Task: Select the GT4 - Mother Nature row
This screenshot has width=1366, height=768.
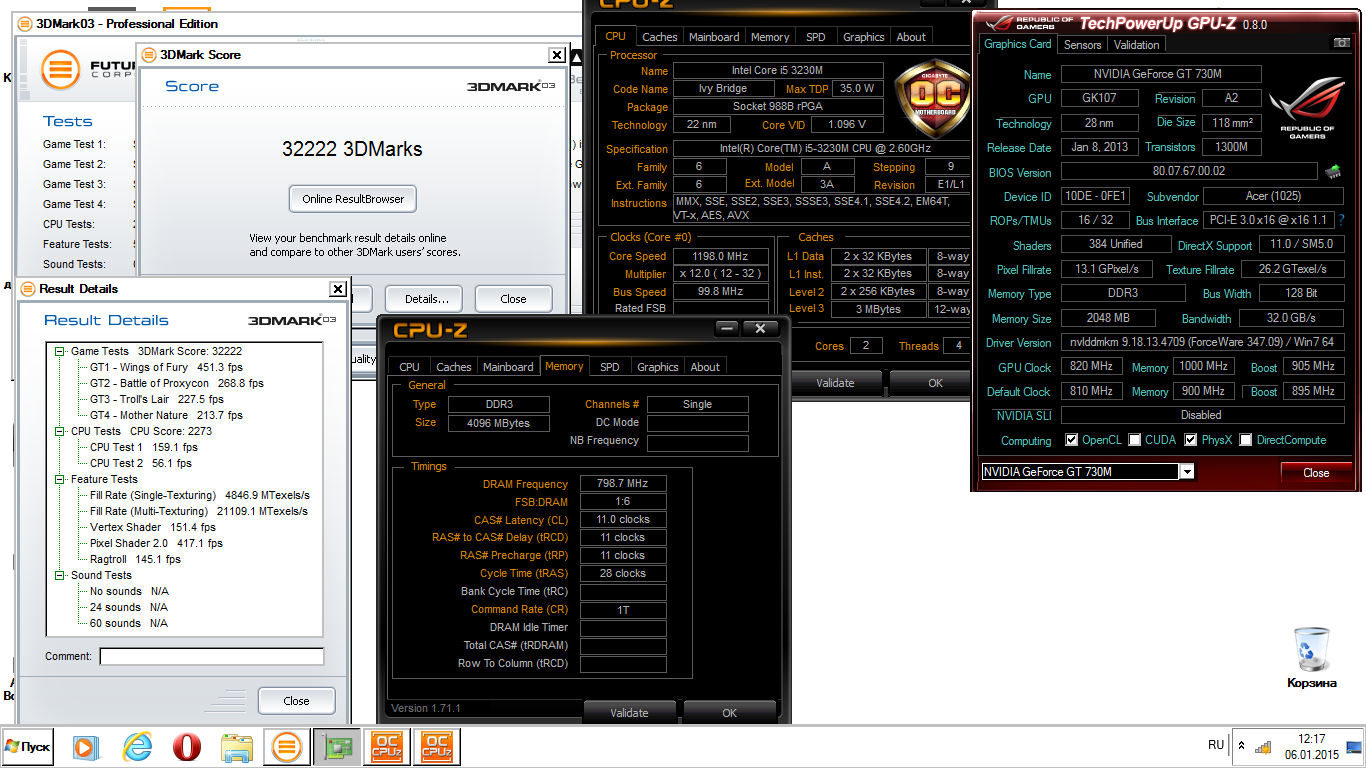Action: (166, 415)
